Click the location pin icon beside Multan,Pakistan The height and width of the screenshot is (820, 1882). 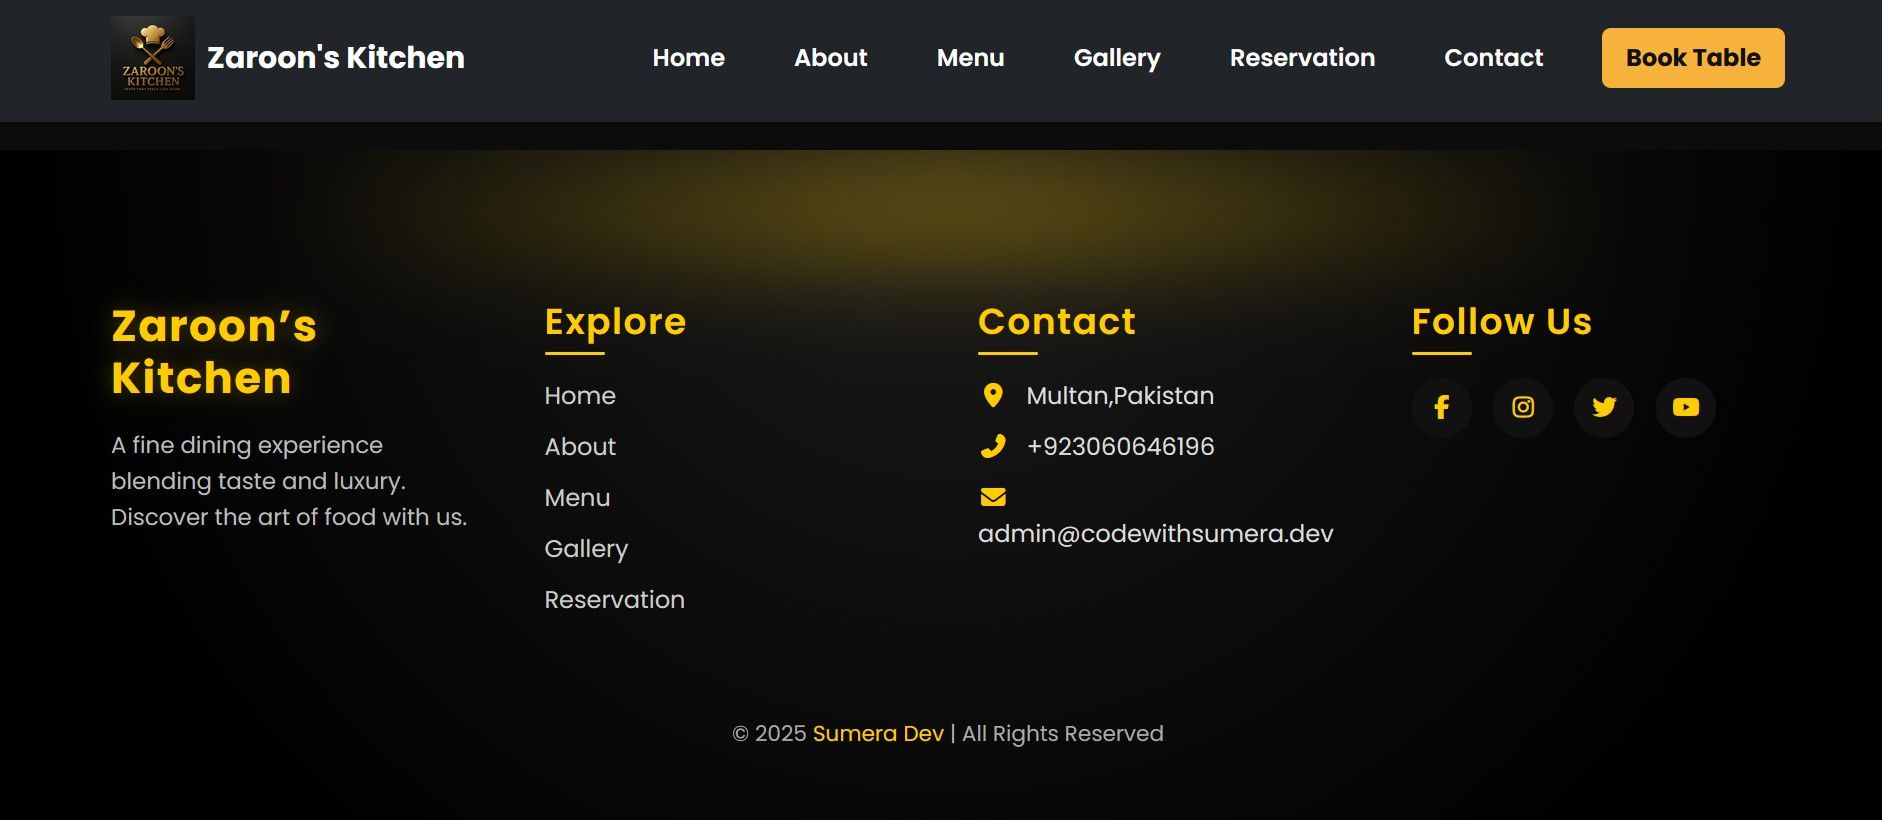tap(993, 395)
